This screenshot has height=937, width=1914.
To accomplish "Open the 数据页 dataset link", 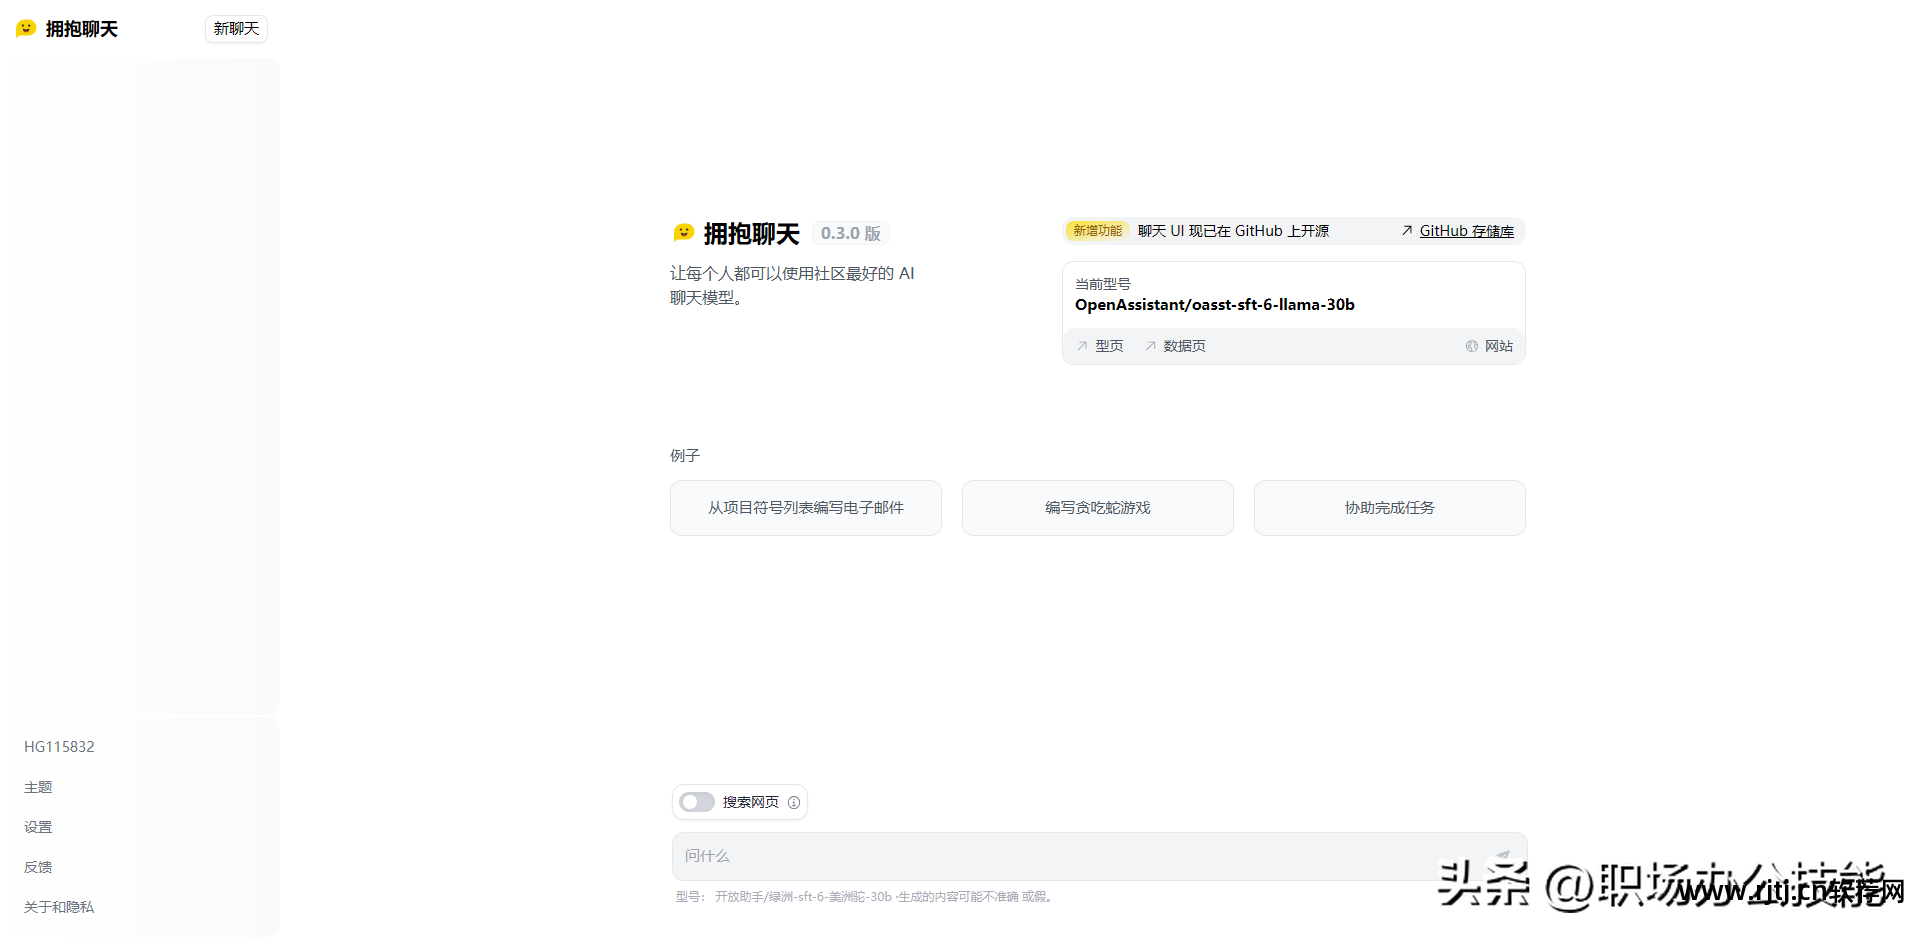I will click(1184, 346).
